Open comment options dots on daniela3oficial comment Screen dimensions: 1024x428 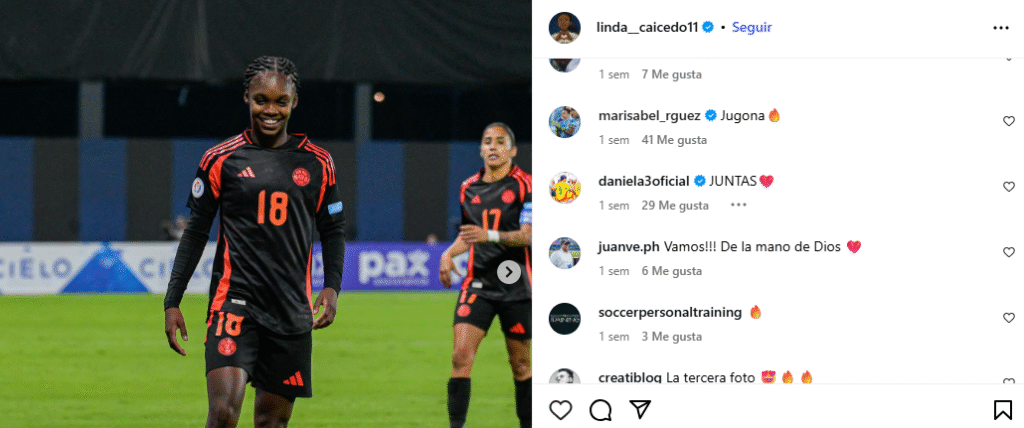tap(738, 205)
